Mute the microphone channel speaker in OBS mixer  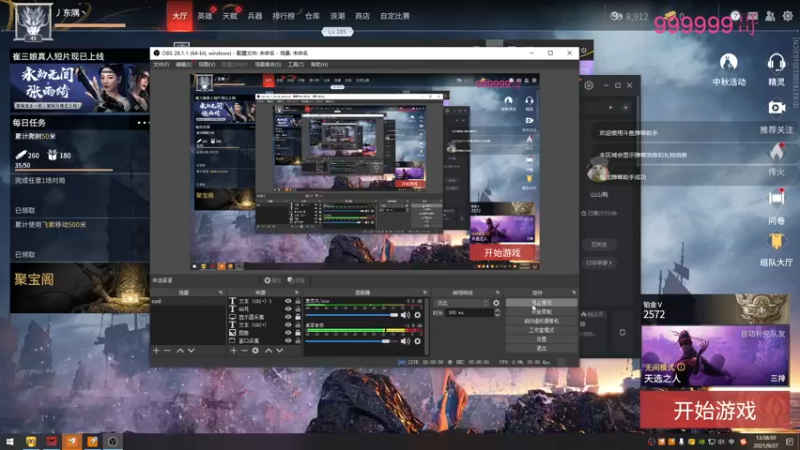pyautogui.click(x=405, y=315)
